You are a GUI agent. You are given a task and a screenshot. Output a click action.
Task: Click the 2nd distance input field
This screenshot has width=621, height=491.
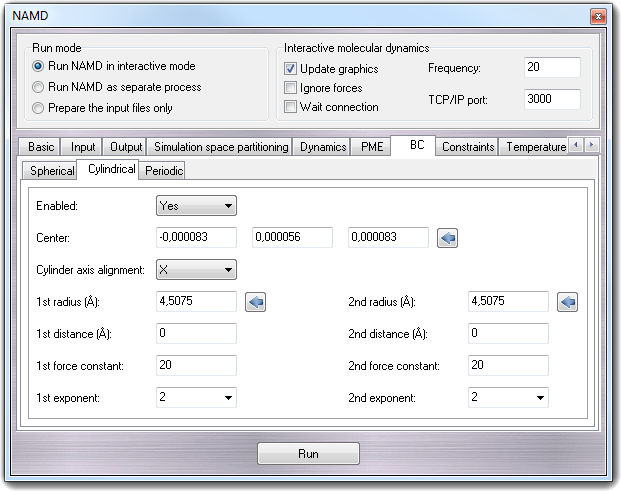click(508, 333)
